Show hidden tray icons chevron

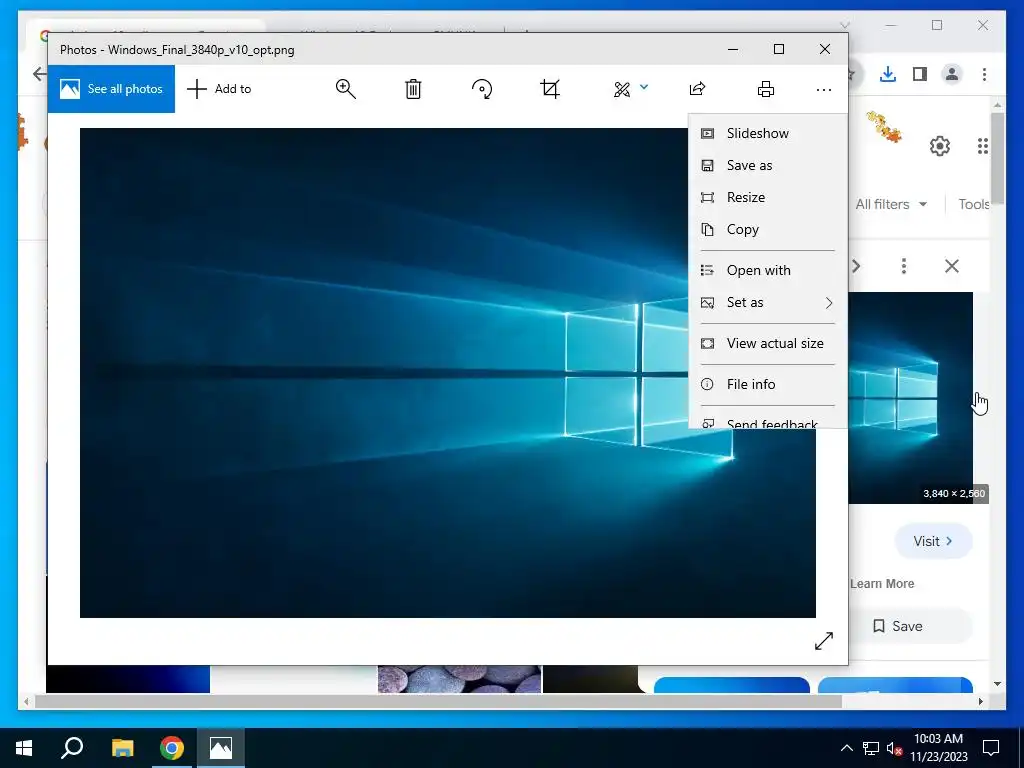(846, 748)
